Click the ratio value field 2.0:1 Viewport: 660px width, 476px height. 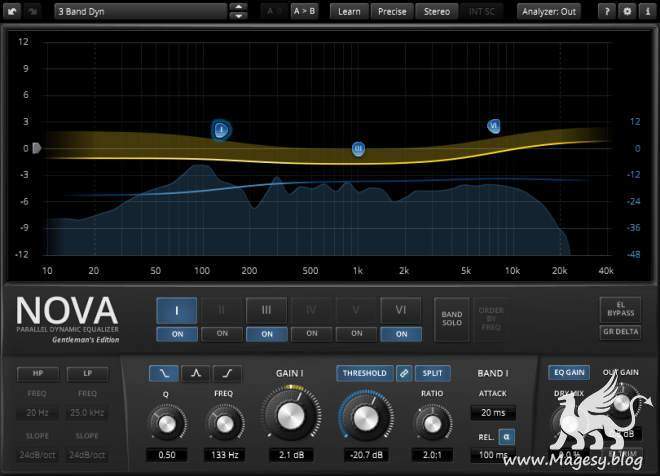(x=432, y=455)
